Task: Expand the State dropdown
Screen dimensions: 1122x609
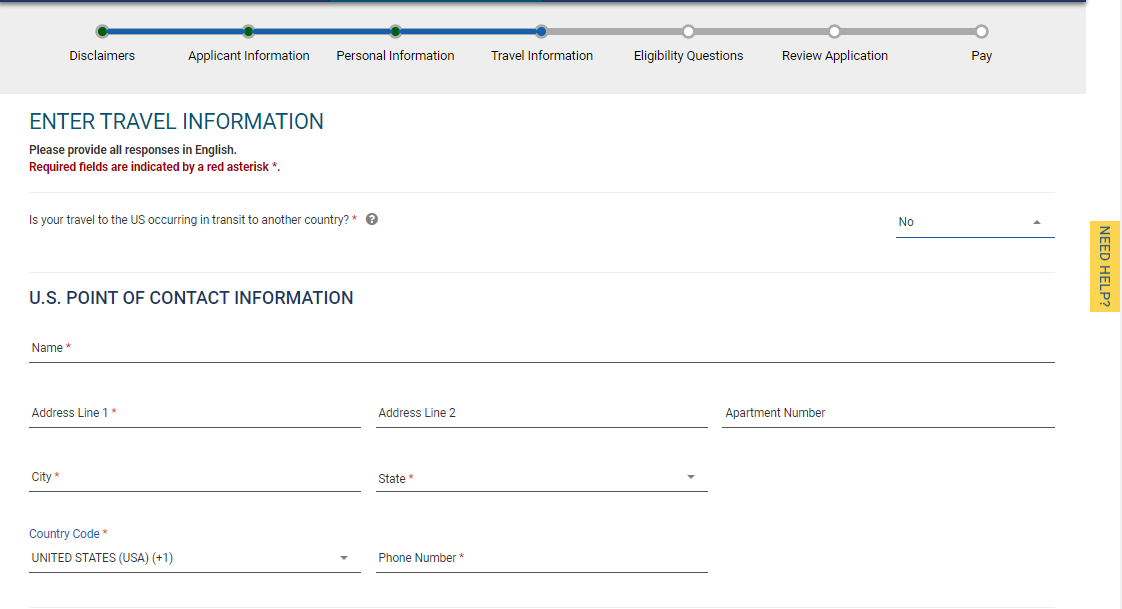Action: point(541,478)
